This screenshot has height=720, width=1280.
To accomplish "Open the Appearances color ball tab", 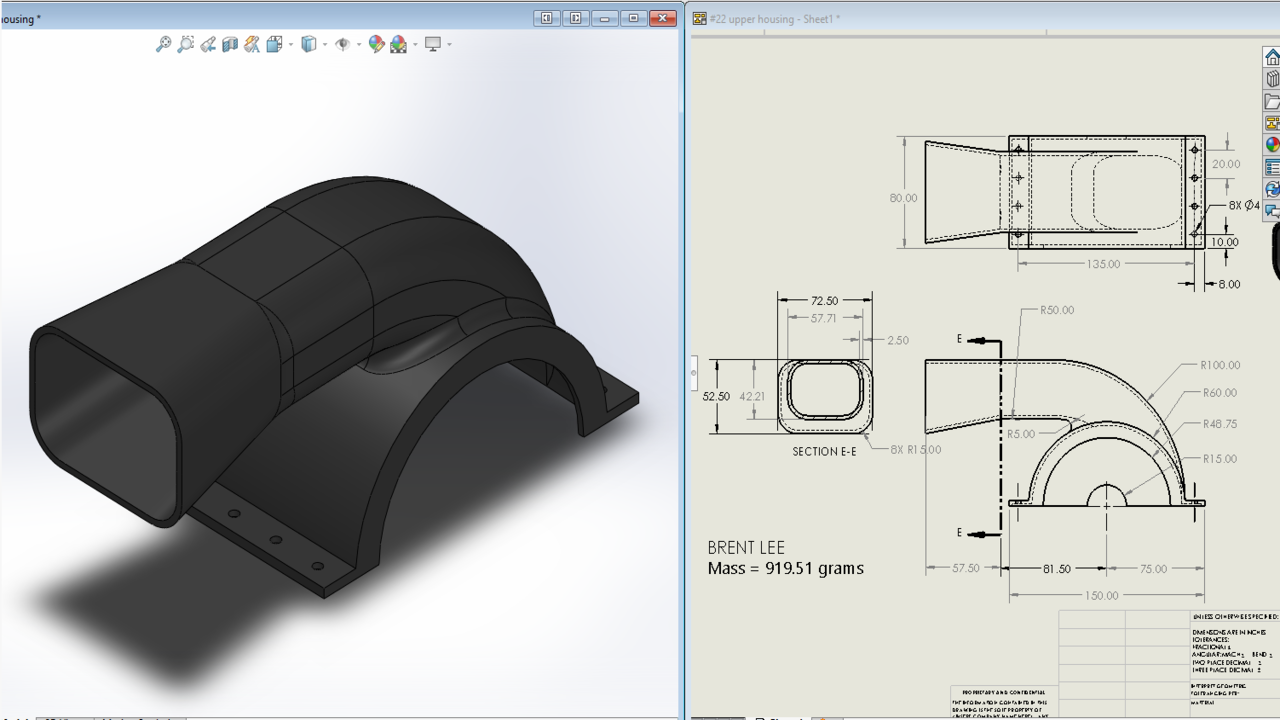I will pos(1272,145).
